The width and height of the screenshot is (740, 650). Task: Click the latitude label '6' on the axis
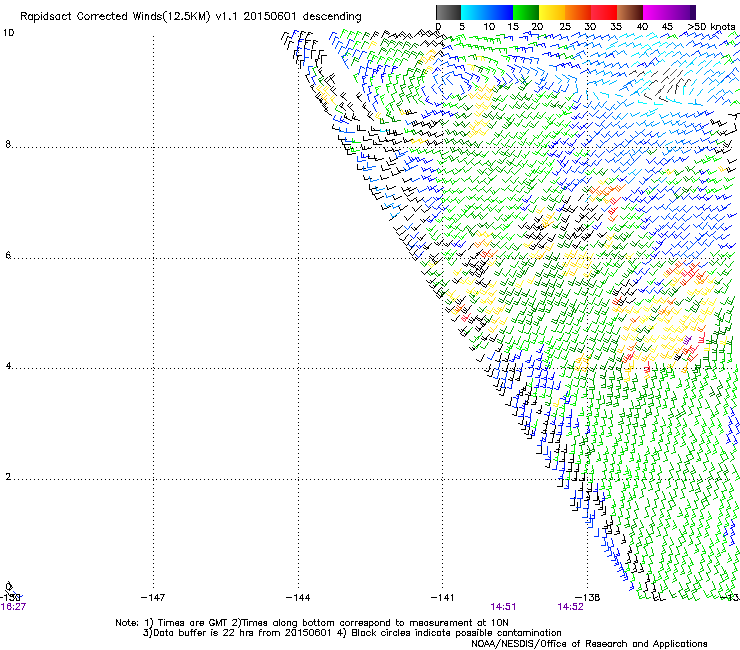tap(8, 255)
